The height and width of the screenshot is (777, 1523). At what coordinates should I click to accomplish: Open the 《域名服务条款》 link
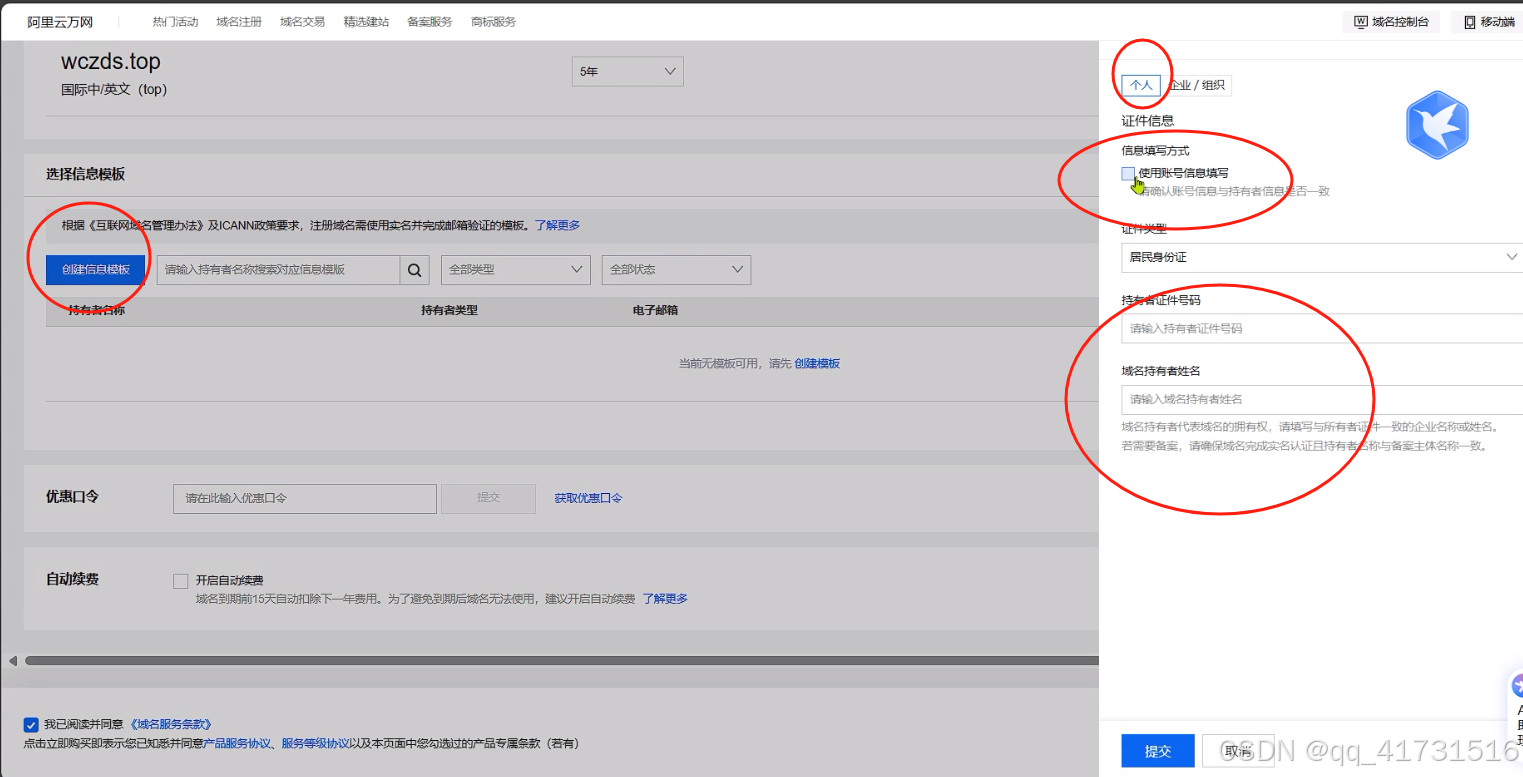170,725
